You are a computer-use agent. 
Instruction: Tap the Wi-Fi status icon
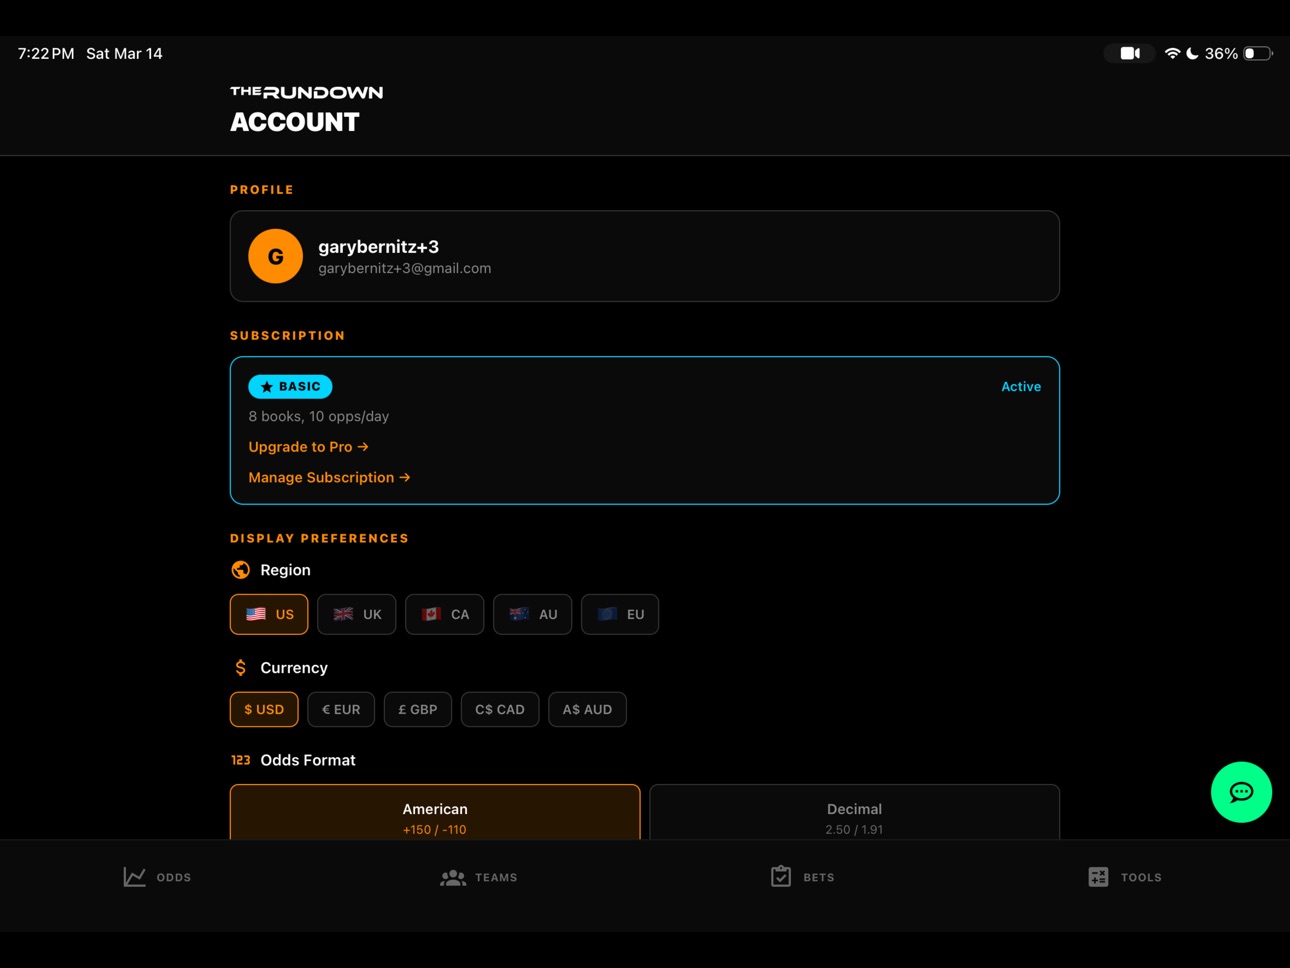(x=1172, y=54)
